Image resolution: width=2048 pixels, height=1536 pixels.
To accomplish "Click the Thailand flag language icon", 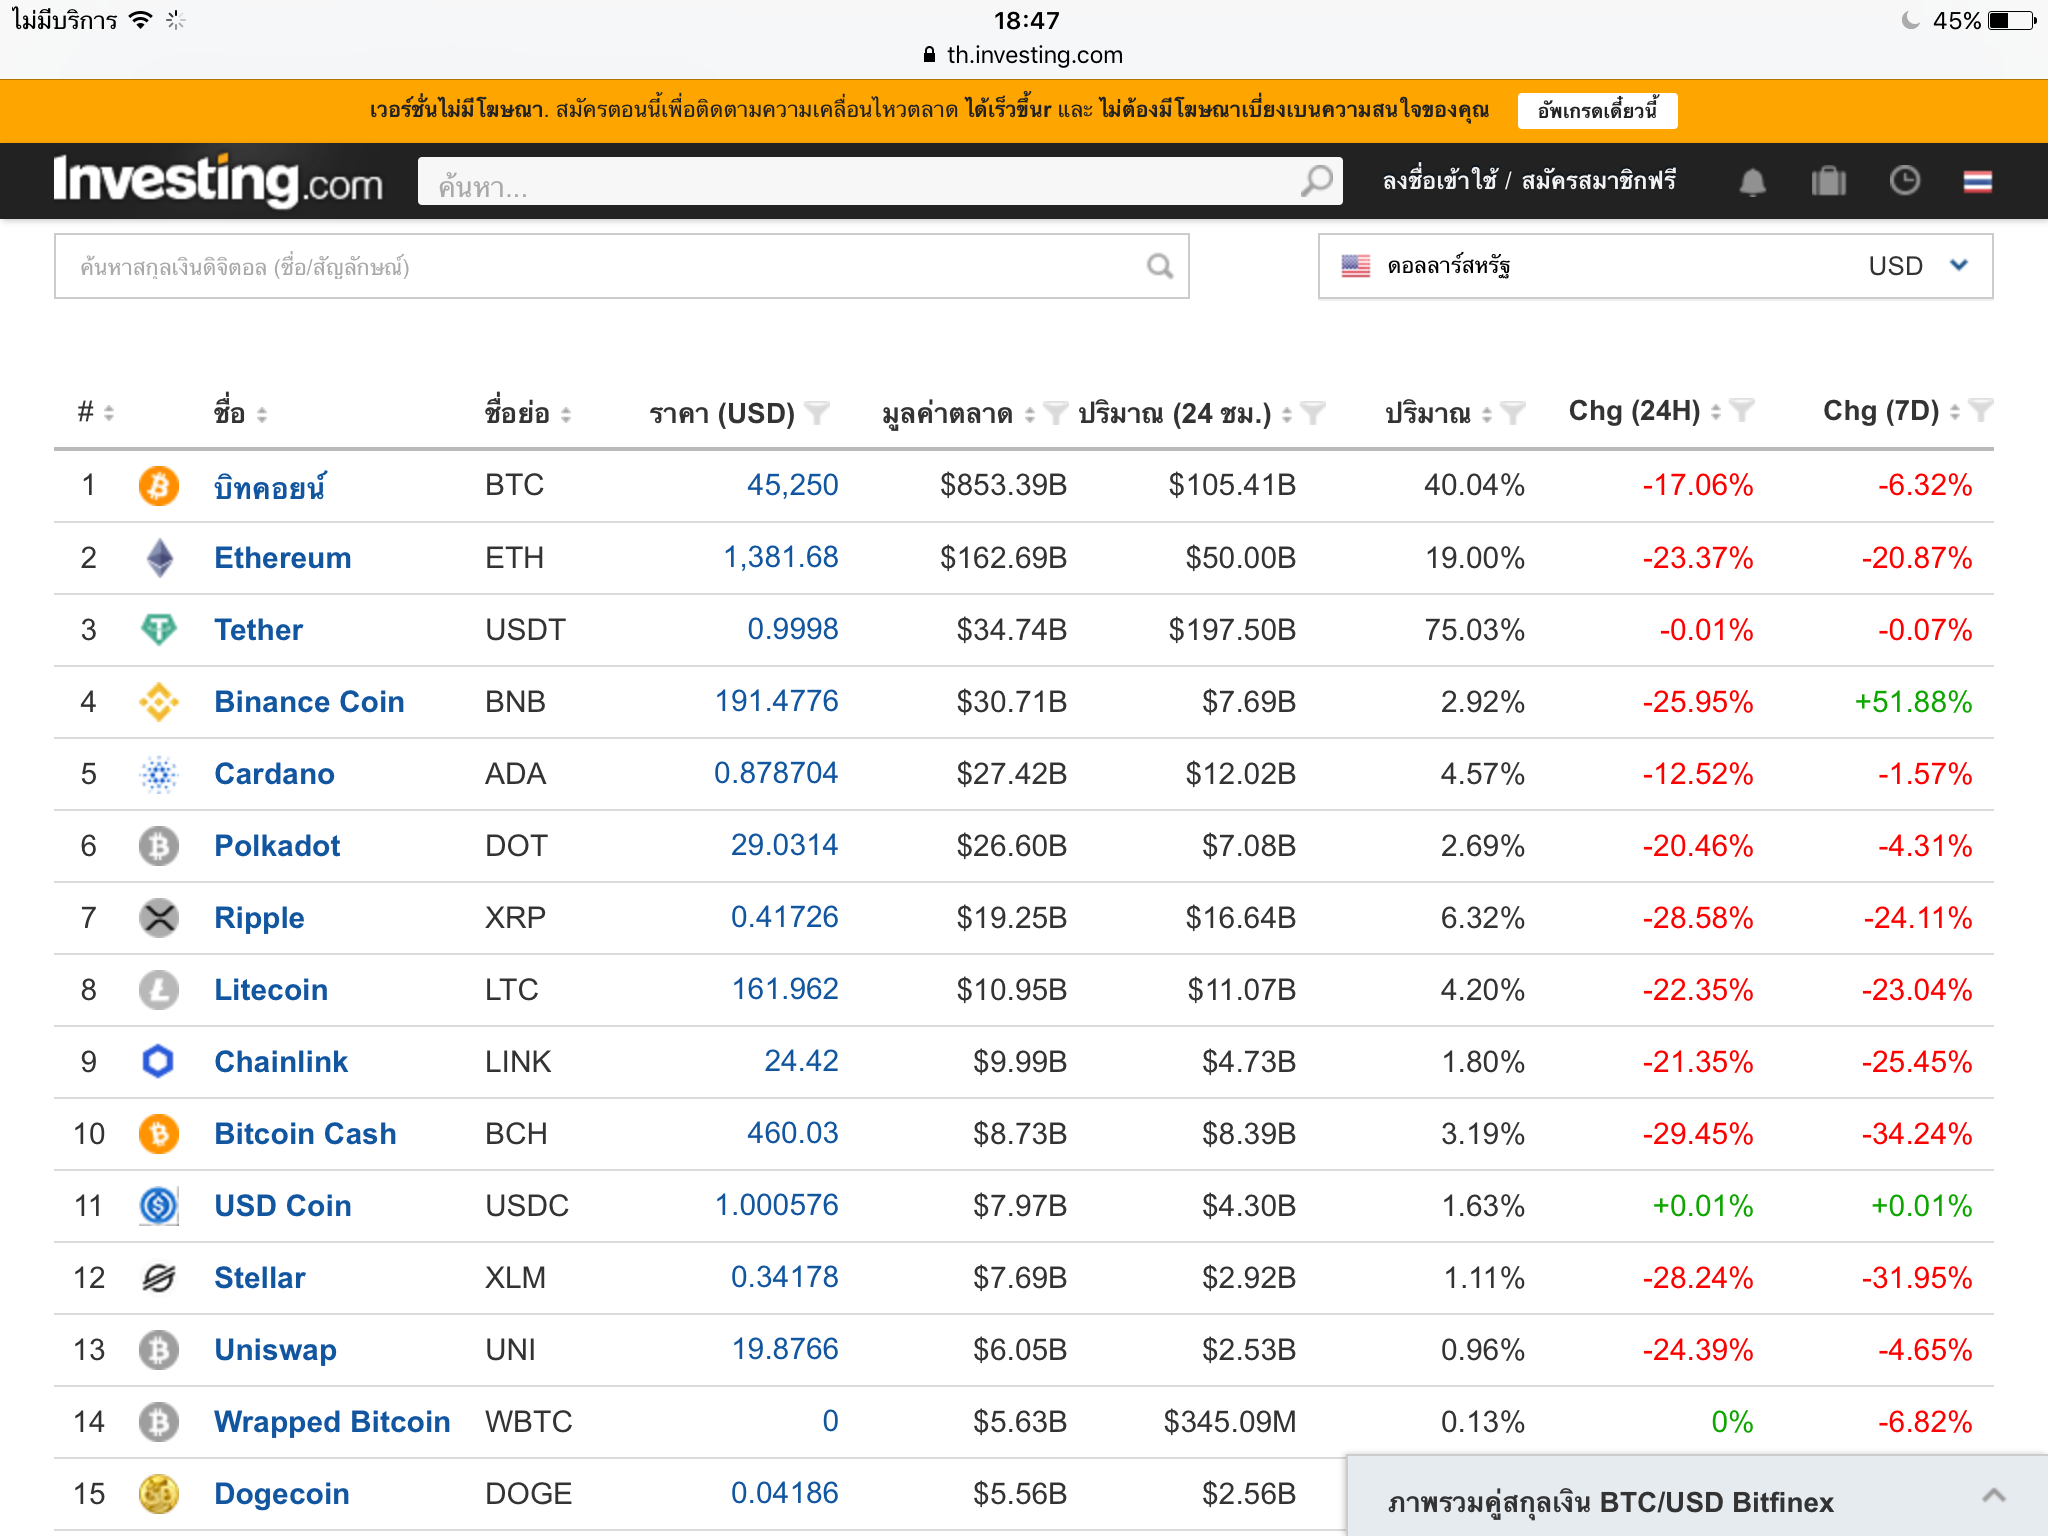I will [x=1977, y=181].
